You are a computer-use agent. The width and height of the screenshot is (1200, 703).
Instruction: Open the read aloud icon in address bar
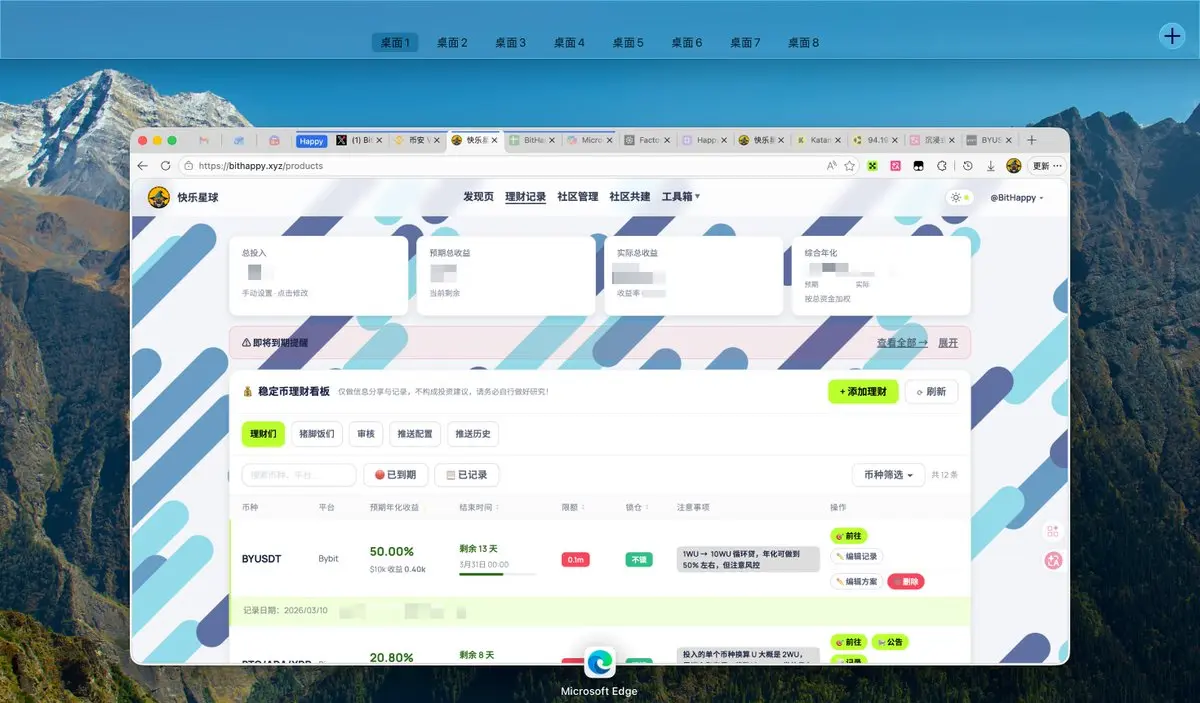[x=831, y=166]
